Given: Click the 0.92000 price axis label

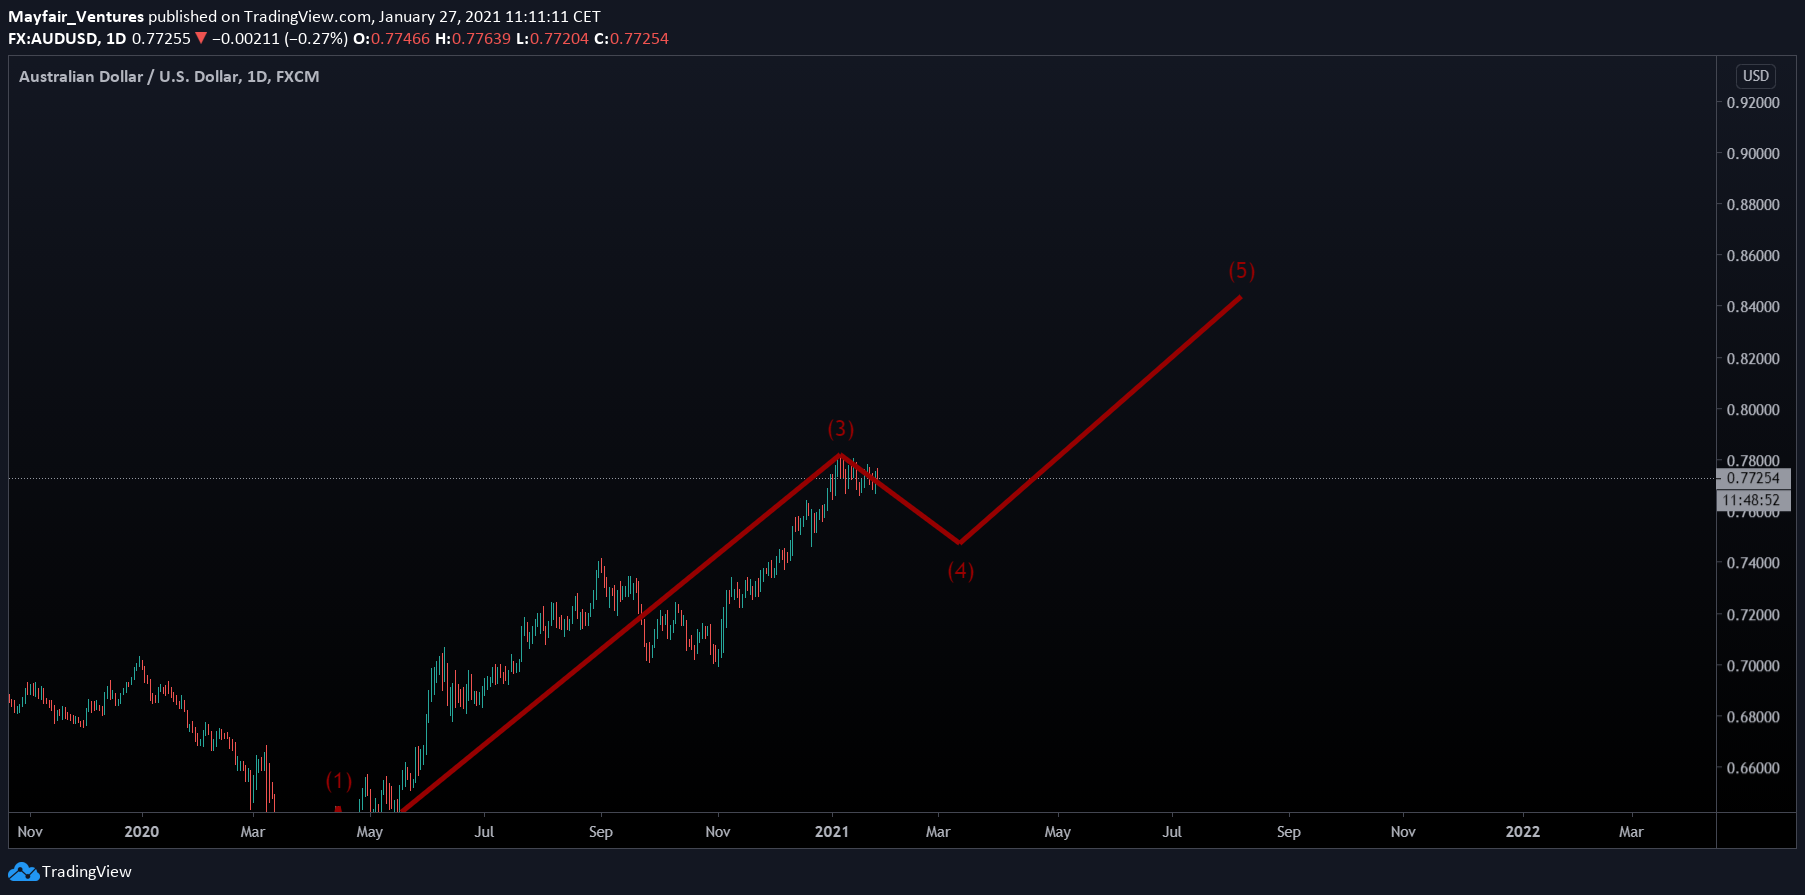Looking at the screenshot, I should (x=1753, y=103).
